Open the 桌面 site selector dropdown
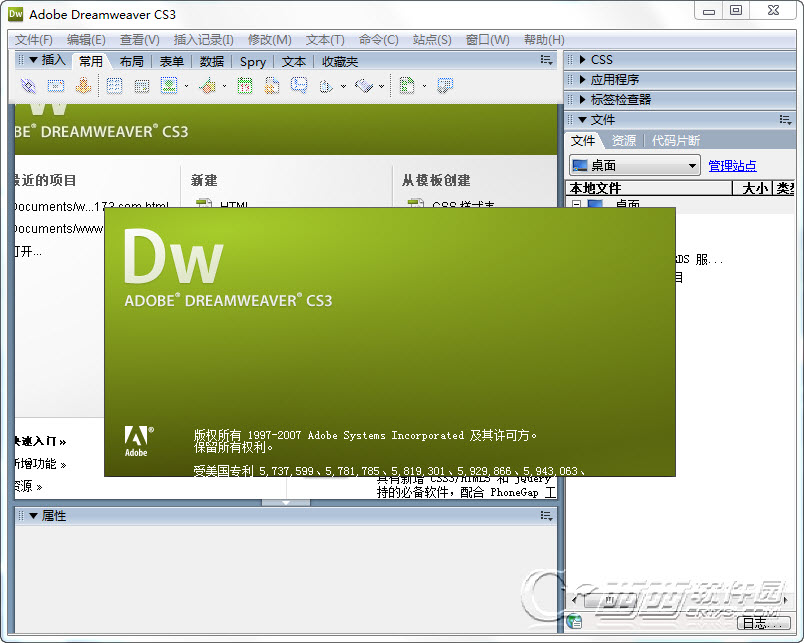Viewport: 804px width, 643px height. point(635,166)
